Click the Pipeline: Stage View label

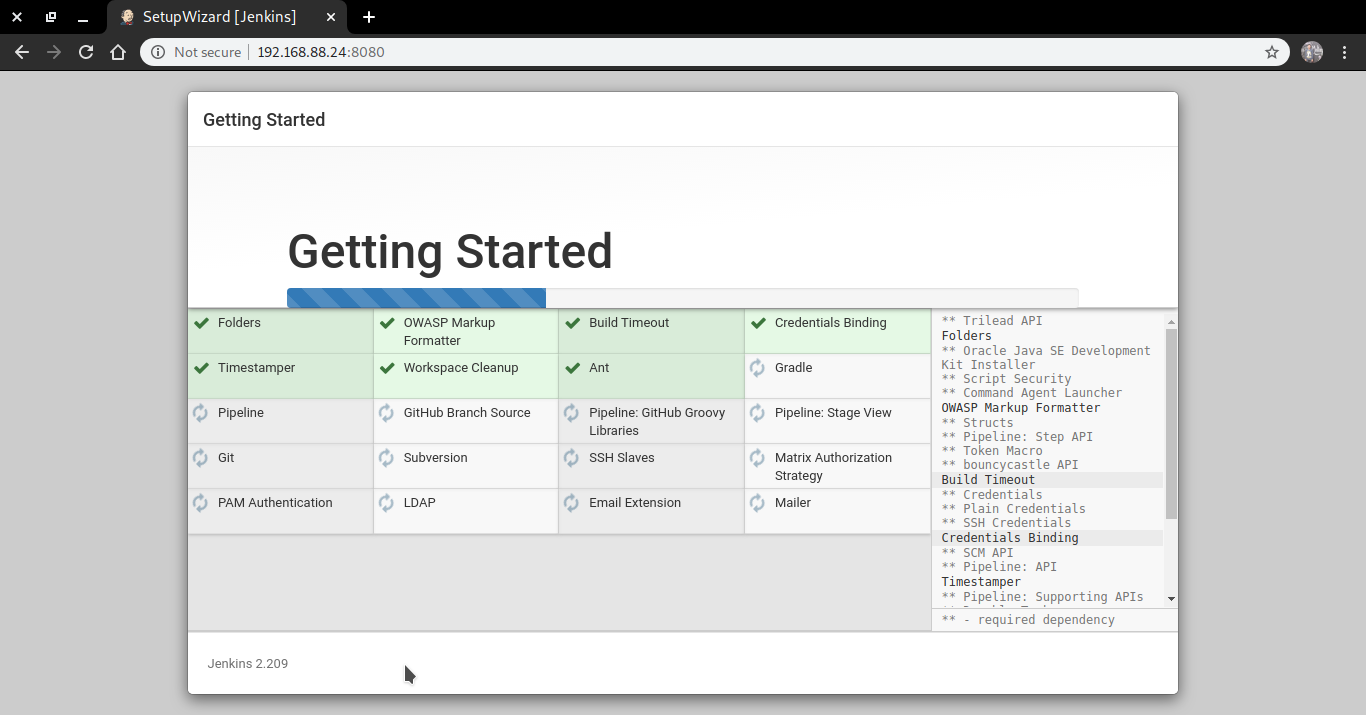click(x=833, y=413)
